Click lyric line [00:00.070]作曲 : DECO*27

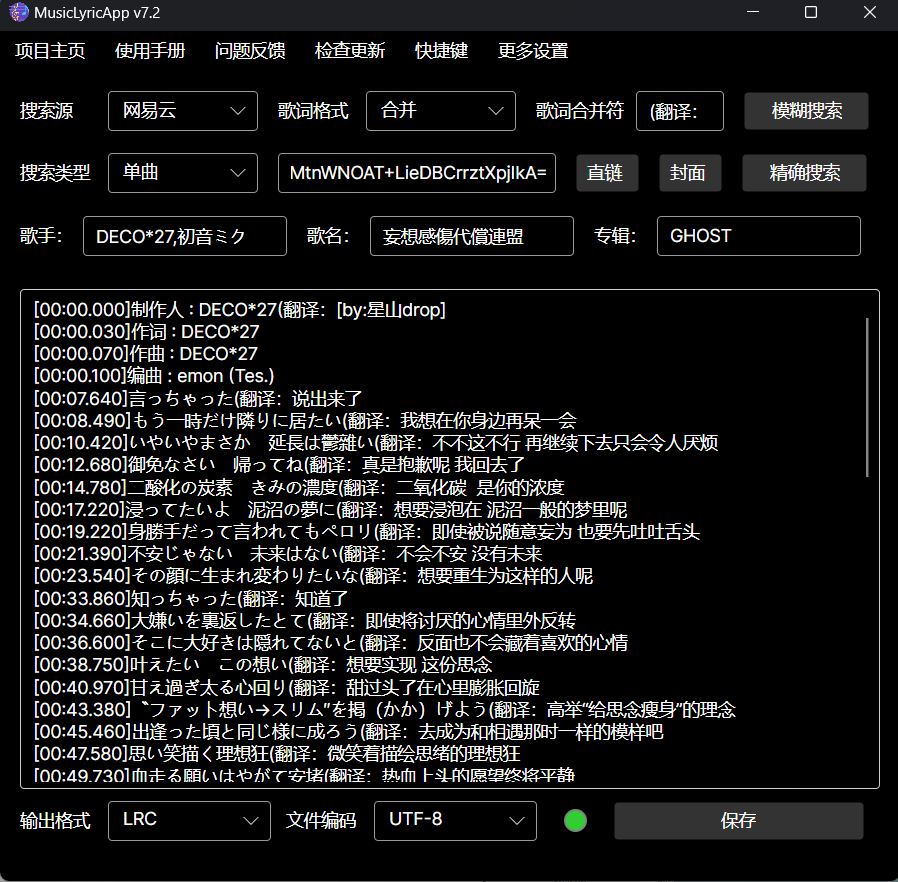(x=145, y=354)
